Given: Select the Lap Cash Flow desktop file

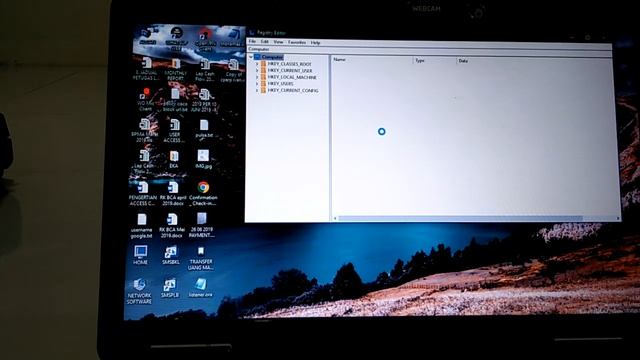Looking at the screenshot, I should pos(204,70).
